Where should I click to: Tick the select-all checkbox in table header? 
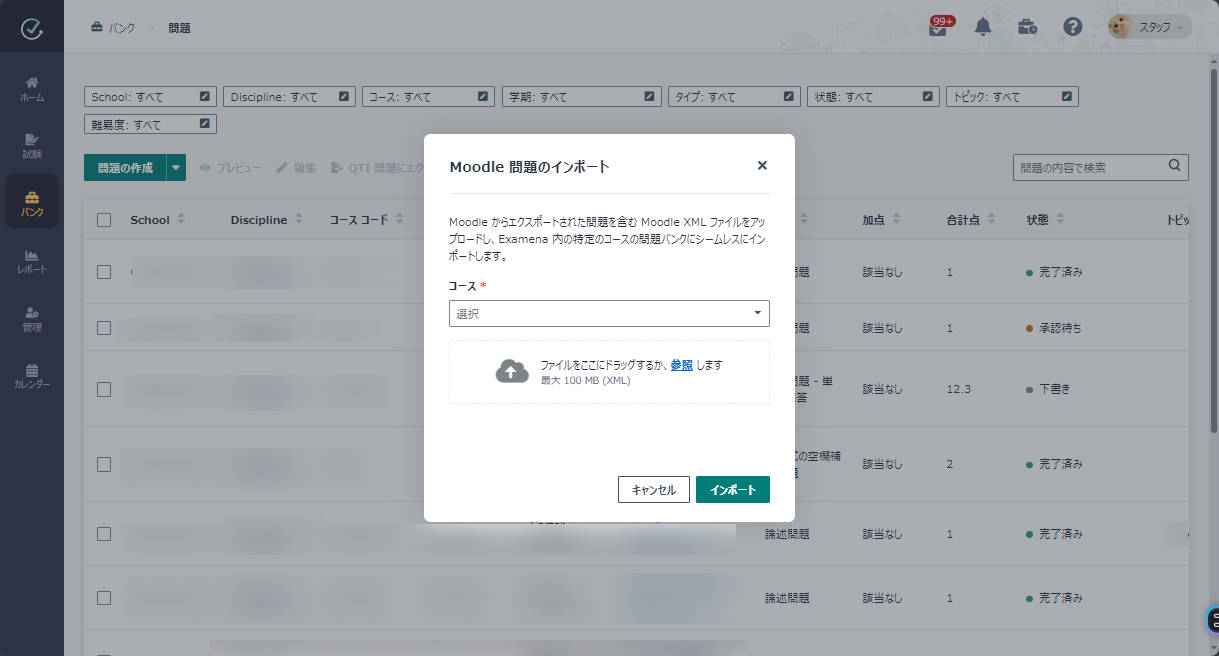(104, 220)
